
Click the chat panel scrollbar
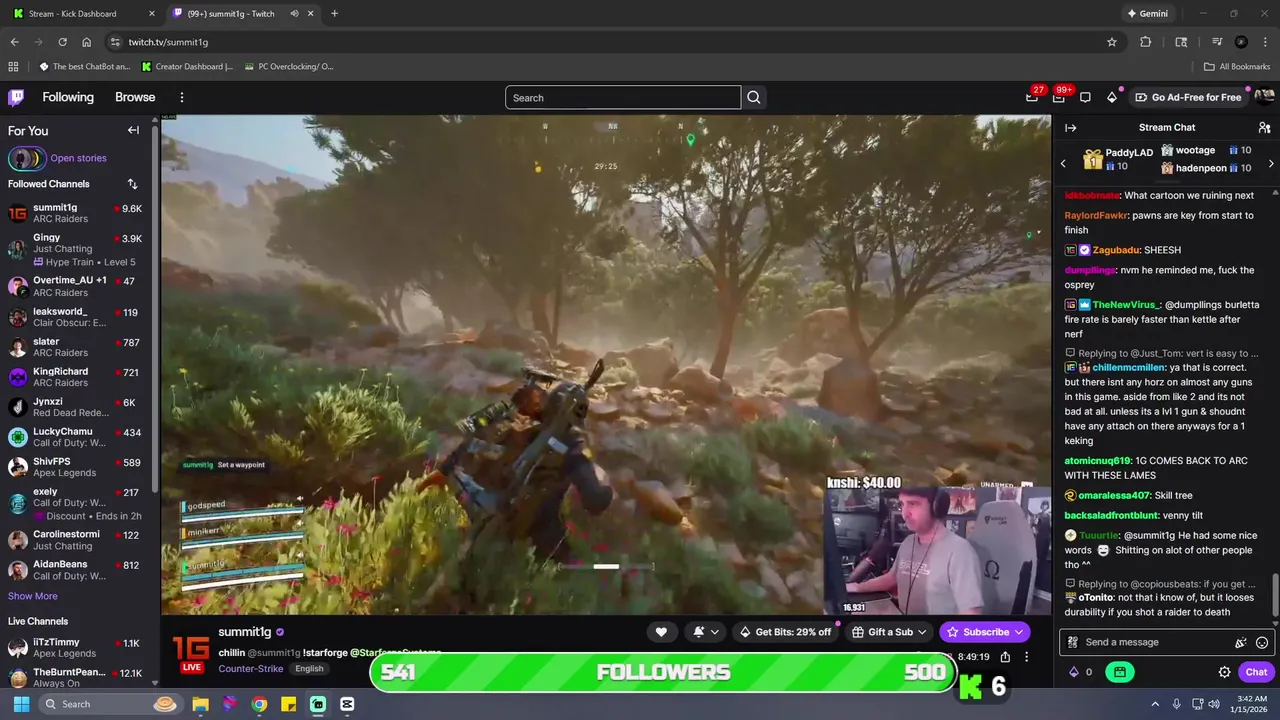pos(1275,595)
